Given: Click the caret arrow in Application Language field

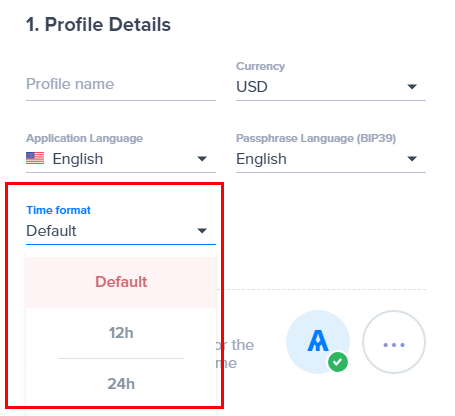Looking at the screenshot, I should coord(202,159).
